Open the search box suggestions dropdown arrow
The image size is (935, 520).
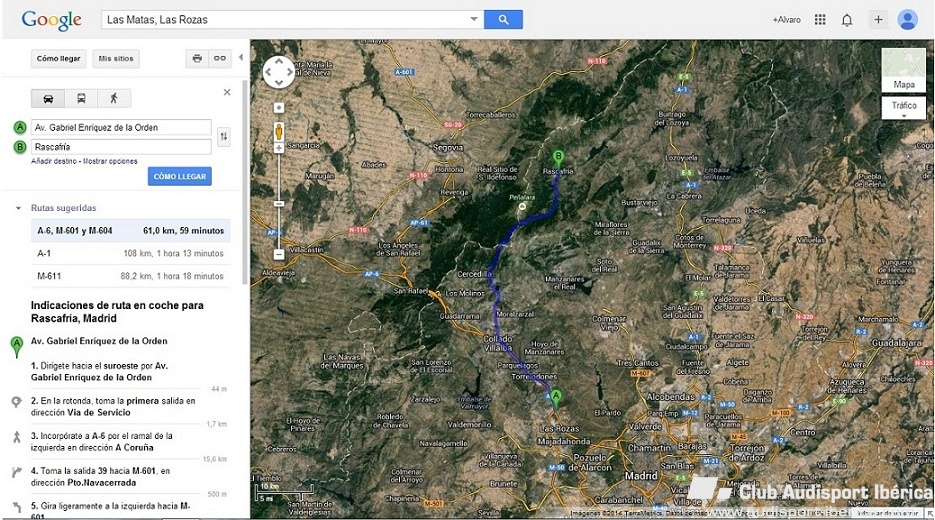tap(474, 20)
